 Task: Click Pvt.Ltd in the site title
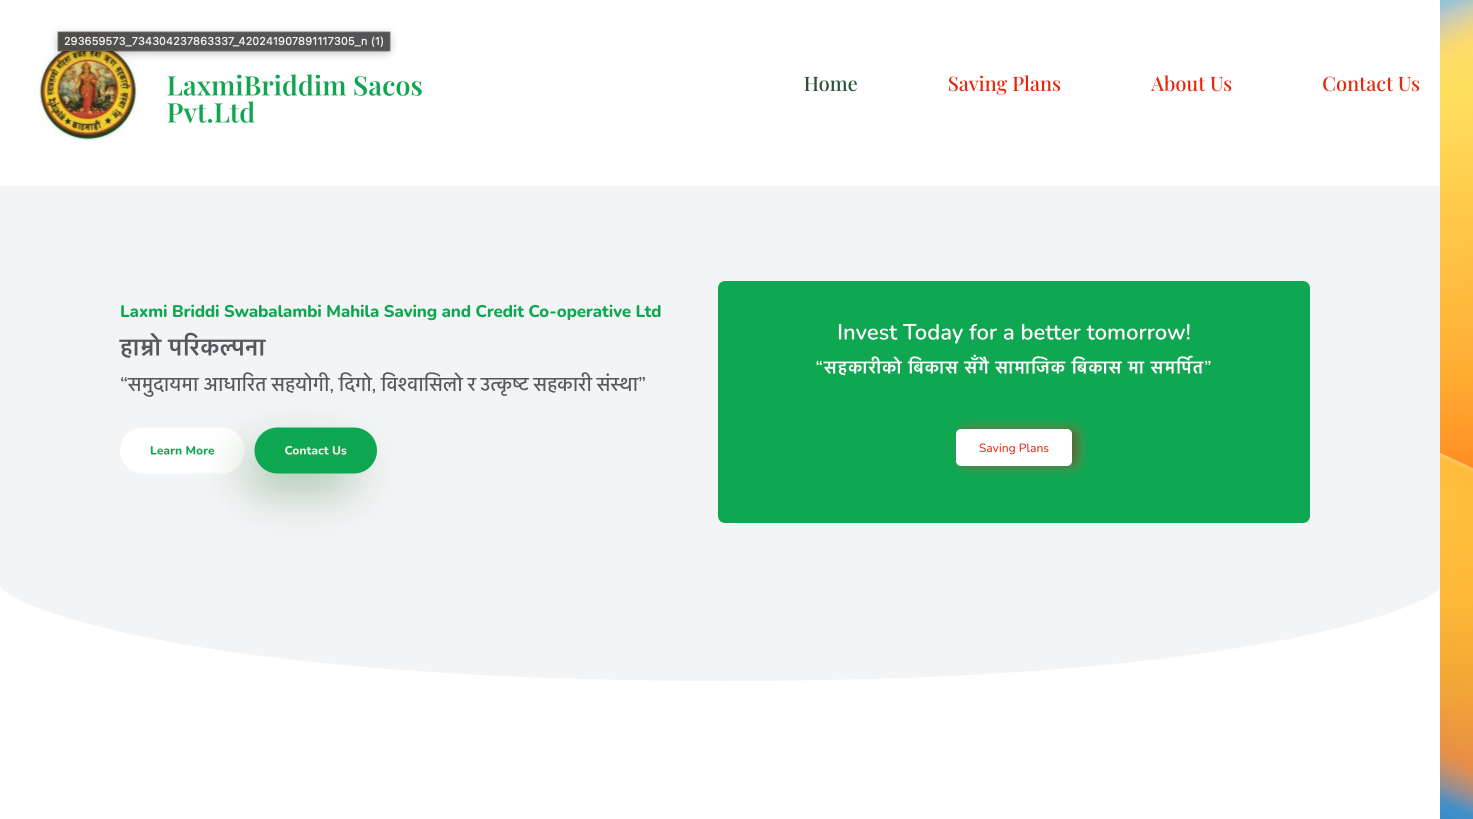point(210,112)
